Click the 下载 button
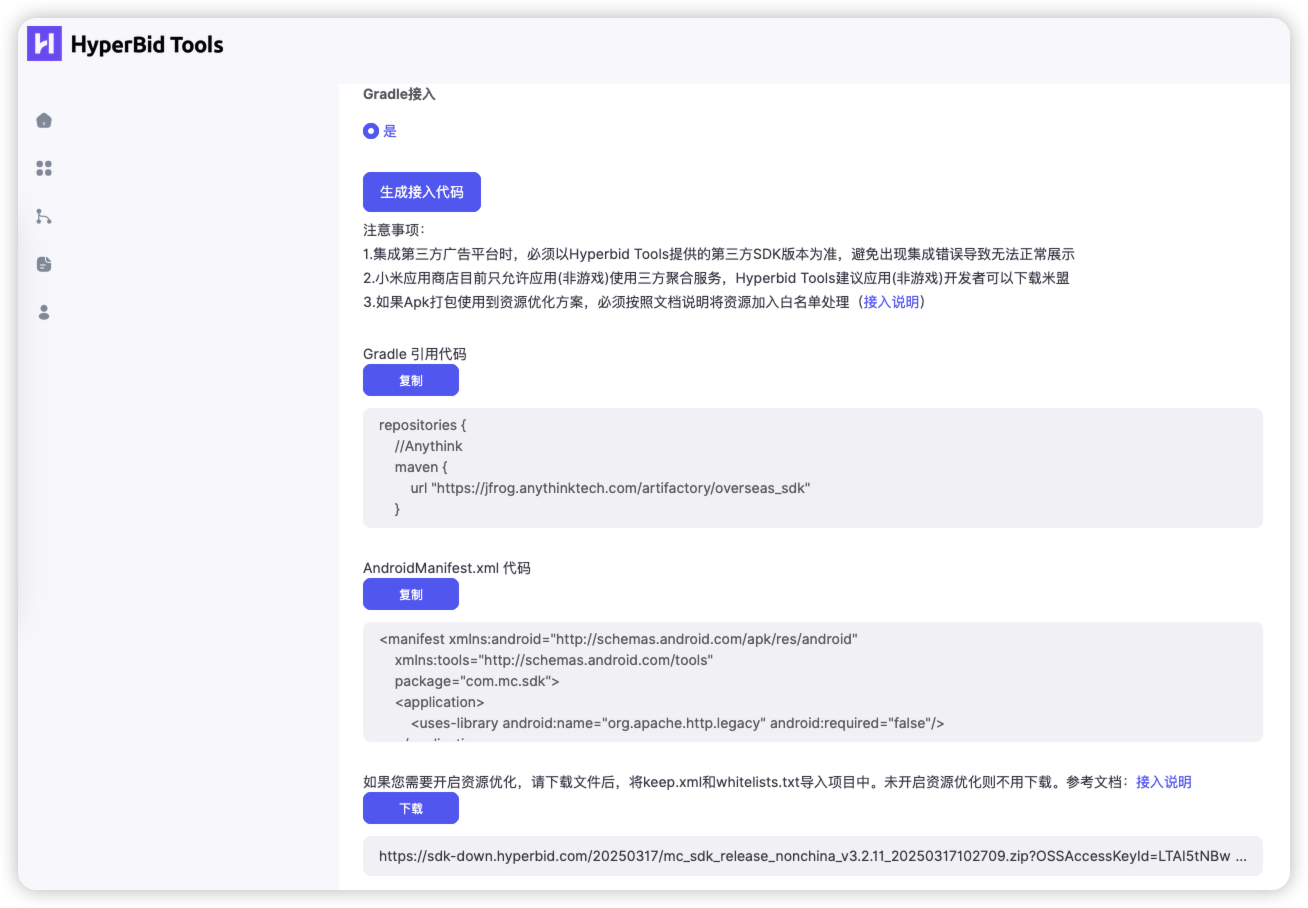 411,808
